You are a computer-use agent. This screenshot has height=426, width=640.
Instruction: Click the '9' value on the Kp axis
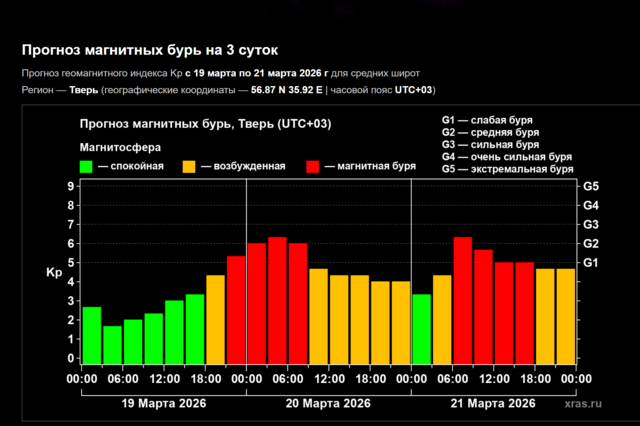(71, 186)
